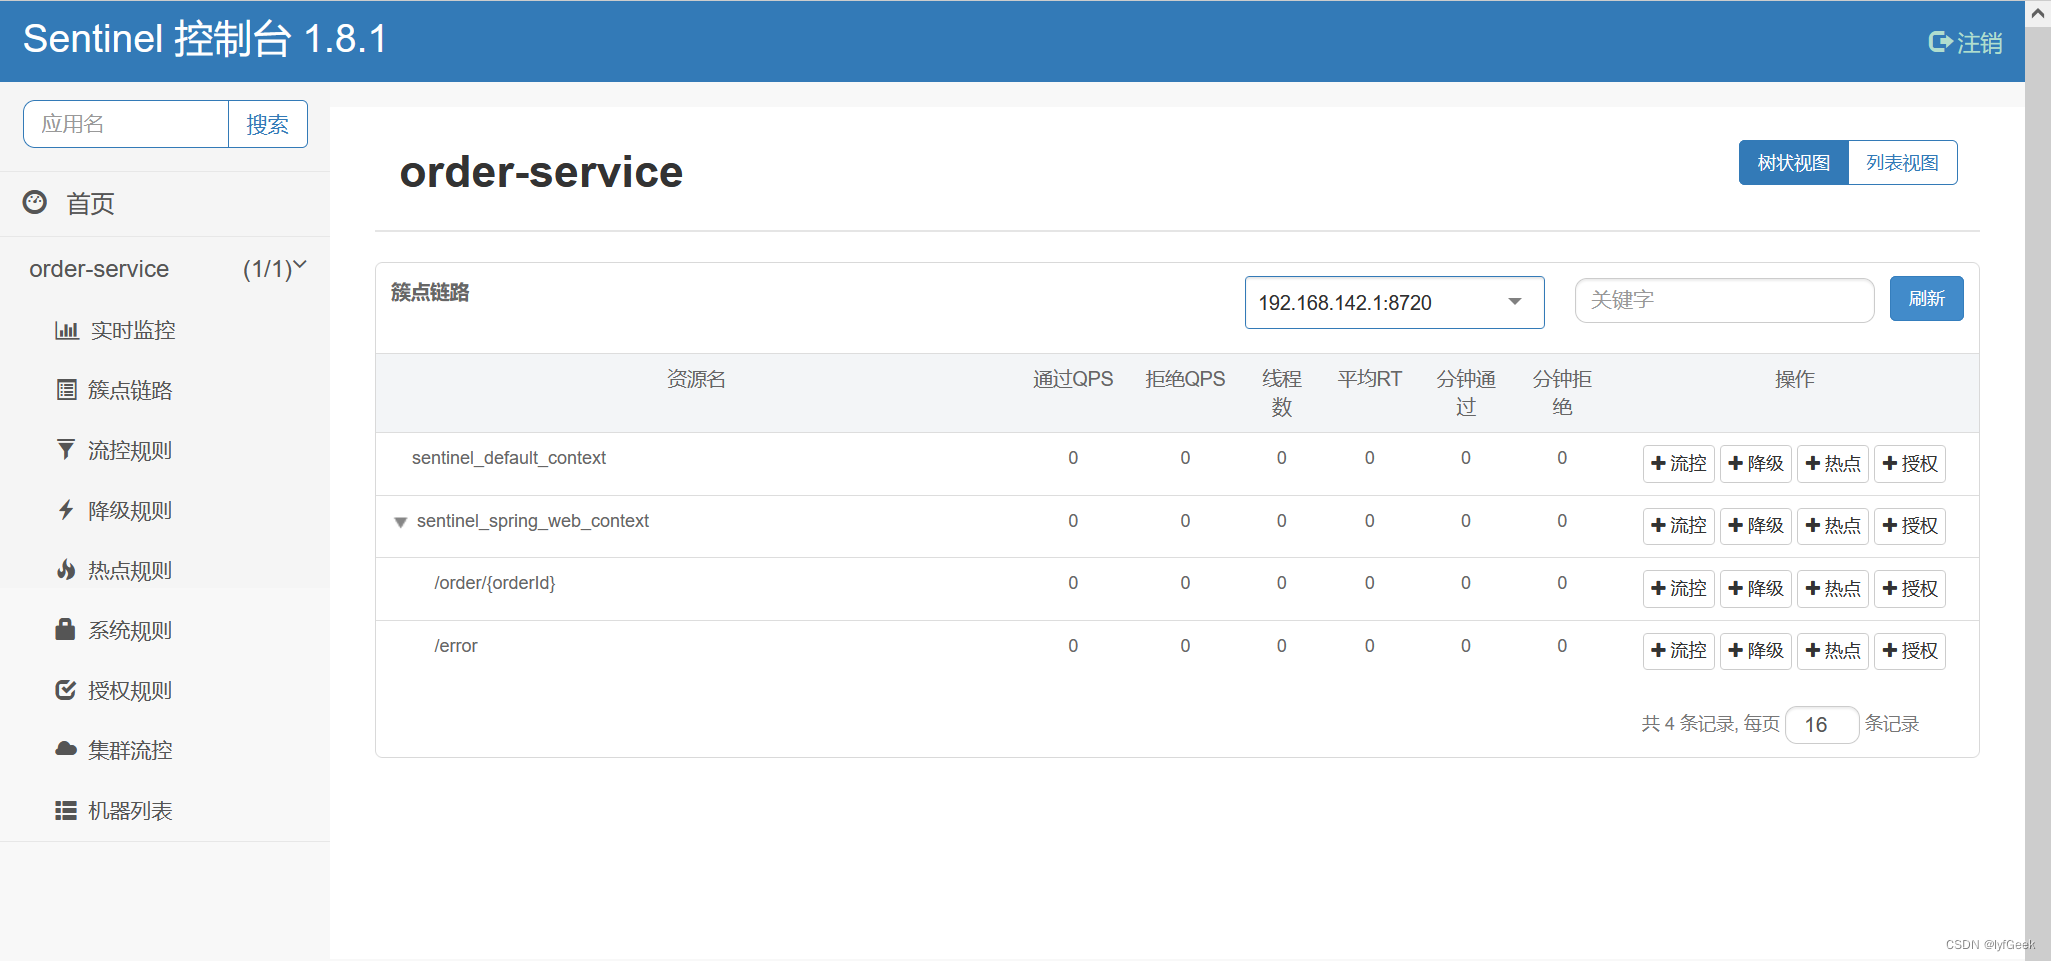Click the 机器列表 list icon
Viewport: 2051px width, 961px height.
66,810
